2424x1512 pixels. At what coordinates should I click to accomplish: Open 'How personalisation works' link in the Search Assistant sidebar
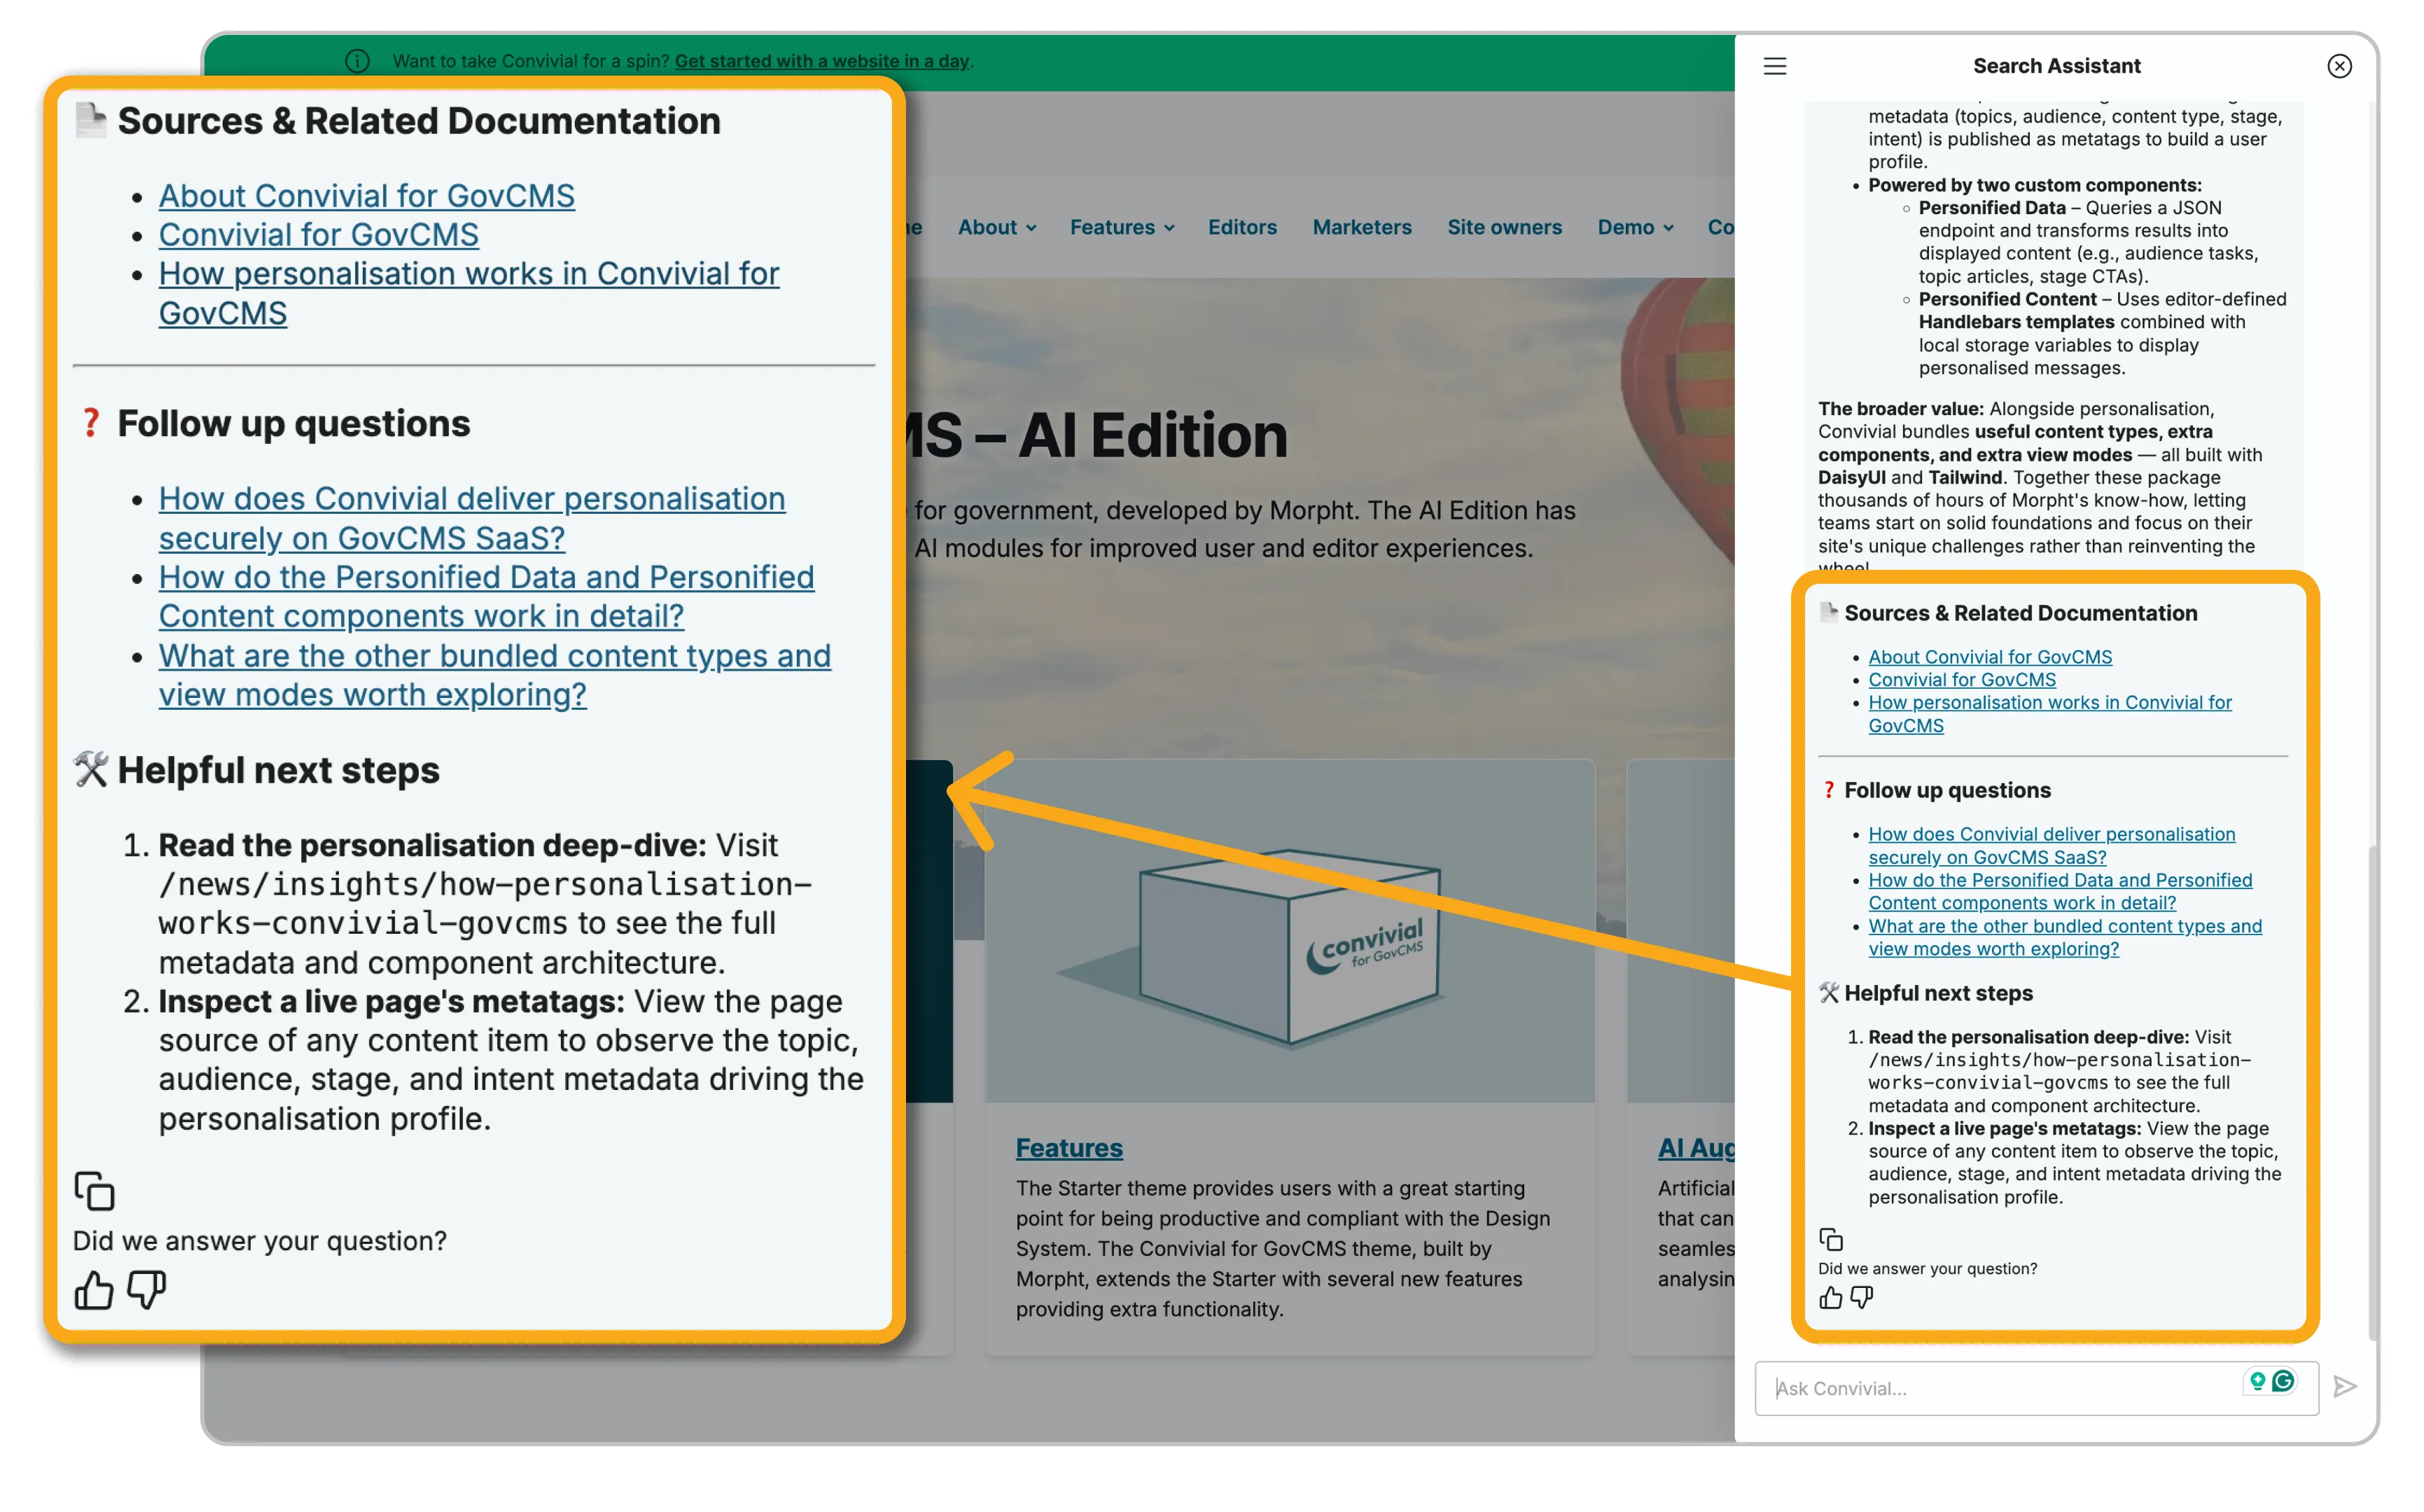(x=2050, y=714)
